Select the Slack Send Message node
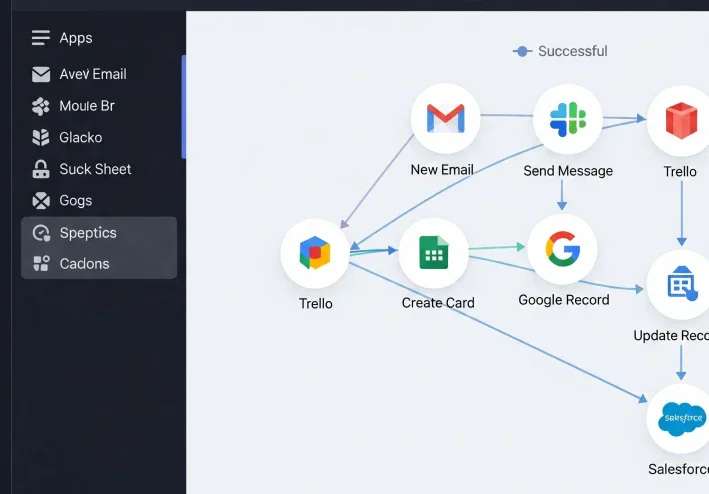The image size is (709, 494). coord(568,119)
